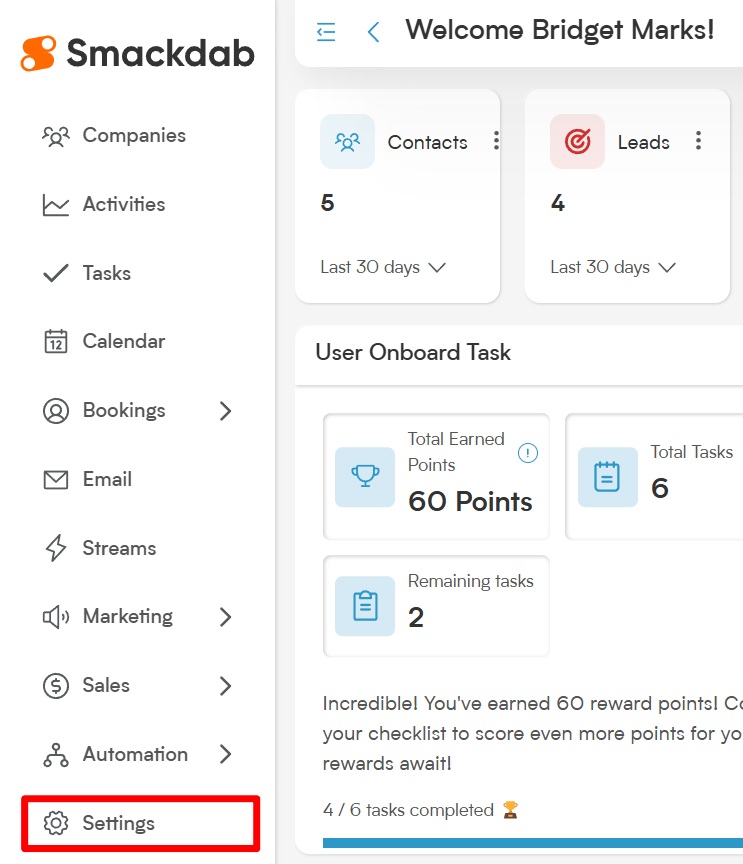Click the Smackdab logo
This screenshot has width=743, height=864.
(137, 53)
